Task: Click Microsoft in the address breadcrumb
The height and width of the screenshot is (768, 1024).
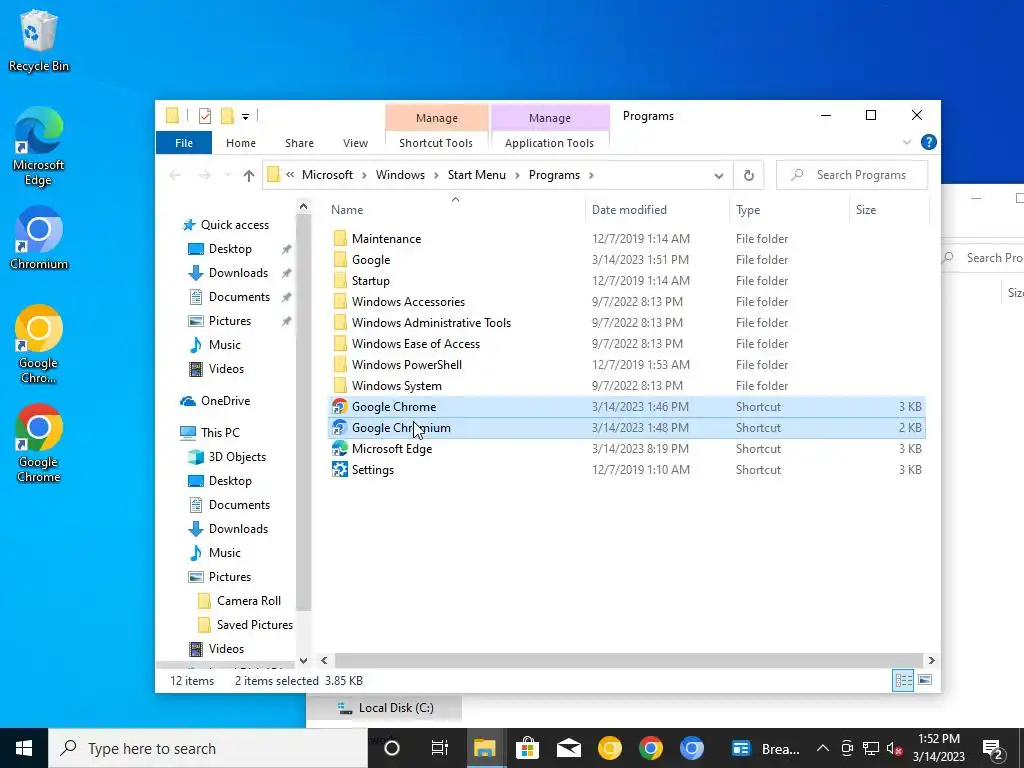Action: (327, 175)
